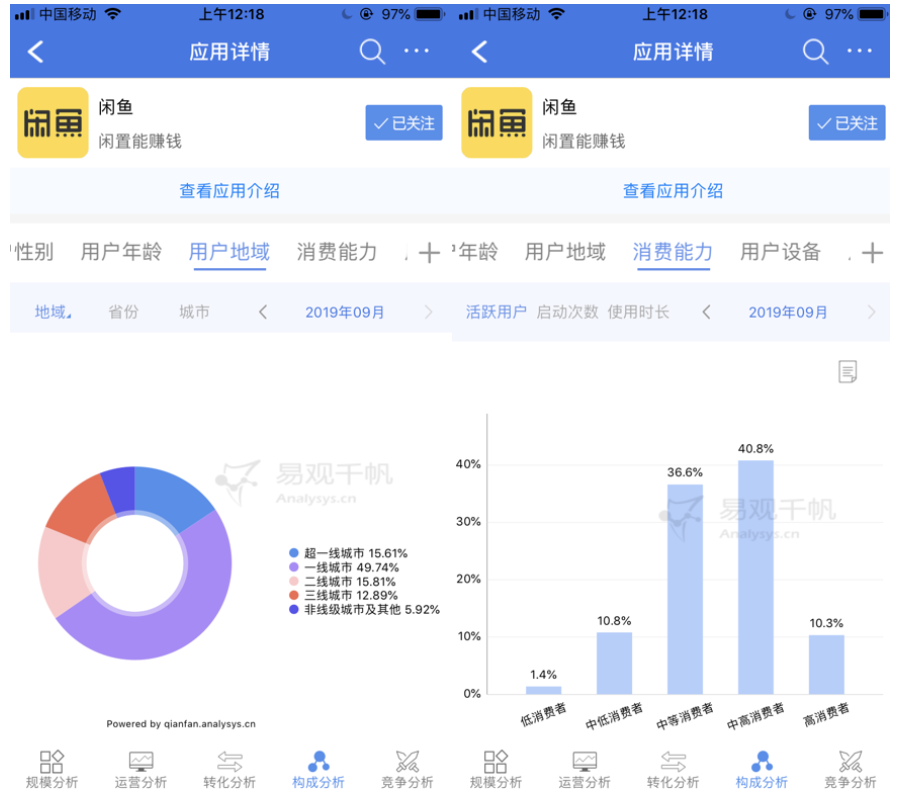Open 2019年09月 date picker in left screen

coord(345,312)
